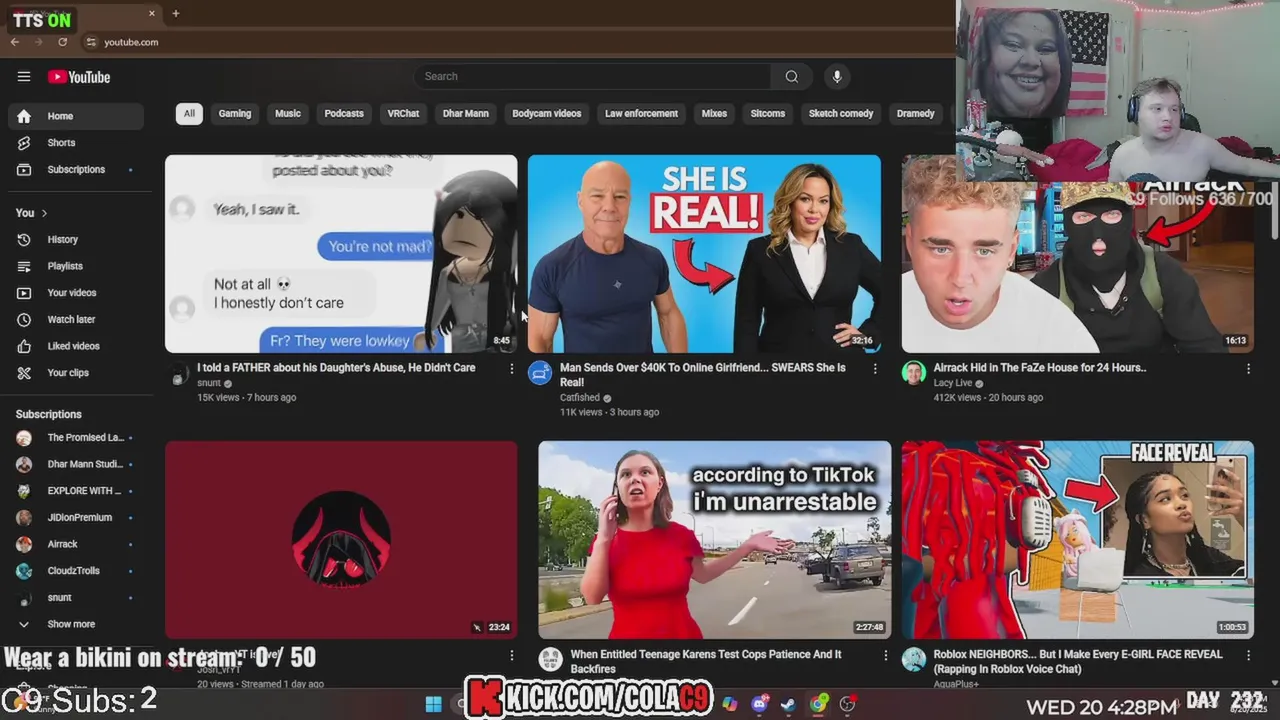
Task: Open video title 'Man Sends Over $40K To Online Girlfriend'
Action: point(703,375)
